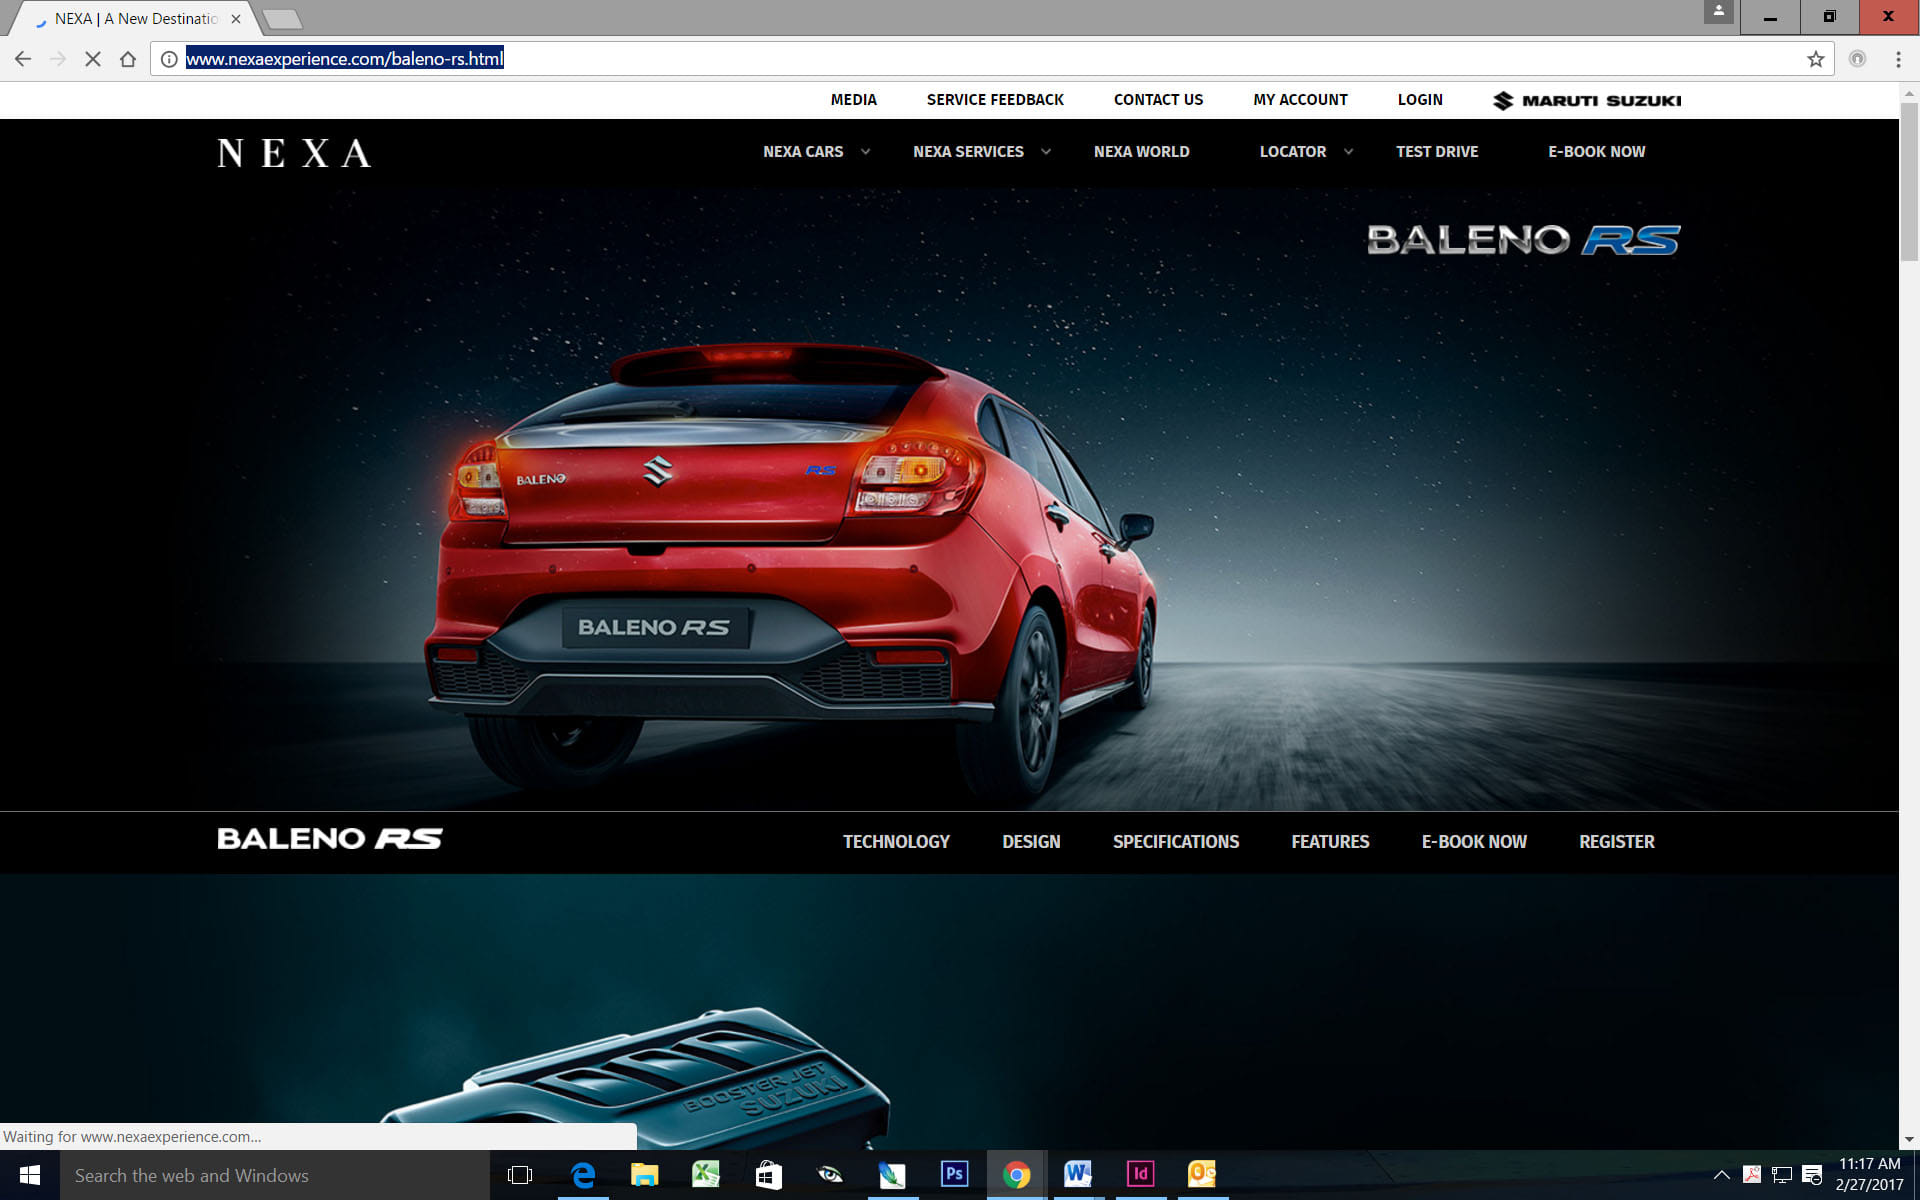Image resolution: width=1920 pixels, height=1200 pixels.
Task: Click the site information icon
Action: tap(169, 59)
